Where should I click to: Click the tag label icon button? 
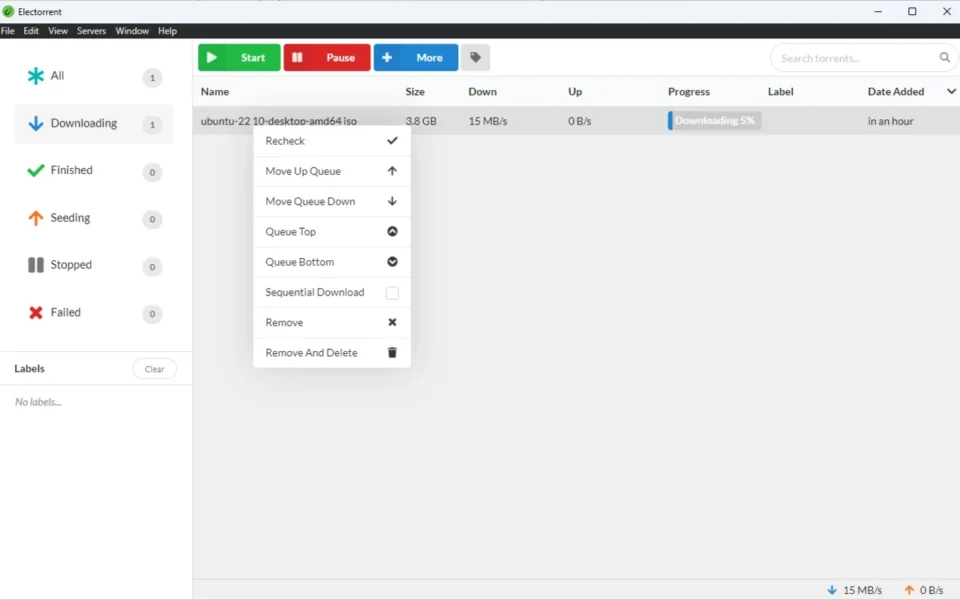pos(475,58)
